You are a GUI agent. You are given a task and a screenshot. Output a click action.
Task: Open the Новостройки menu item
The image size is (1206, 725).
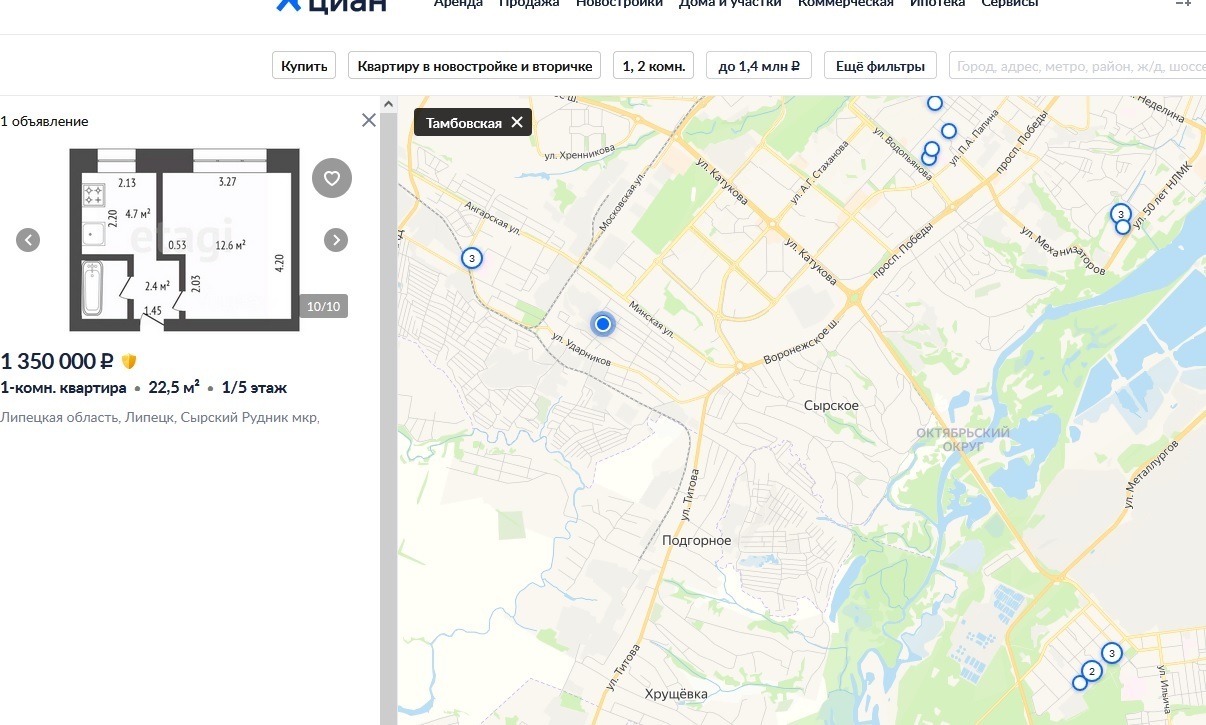[x=619, y=3]
